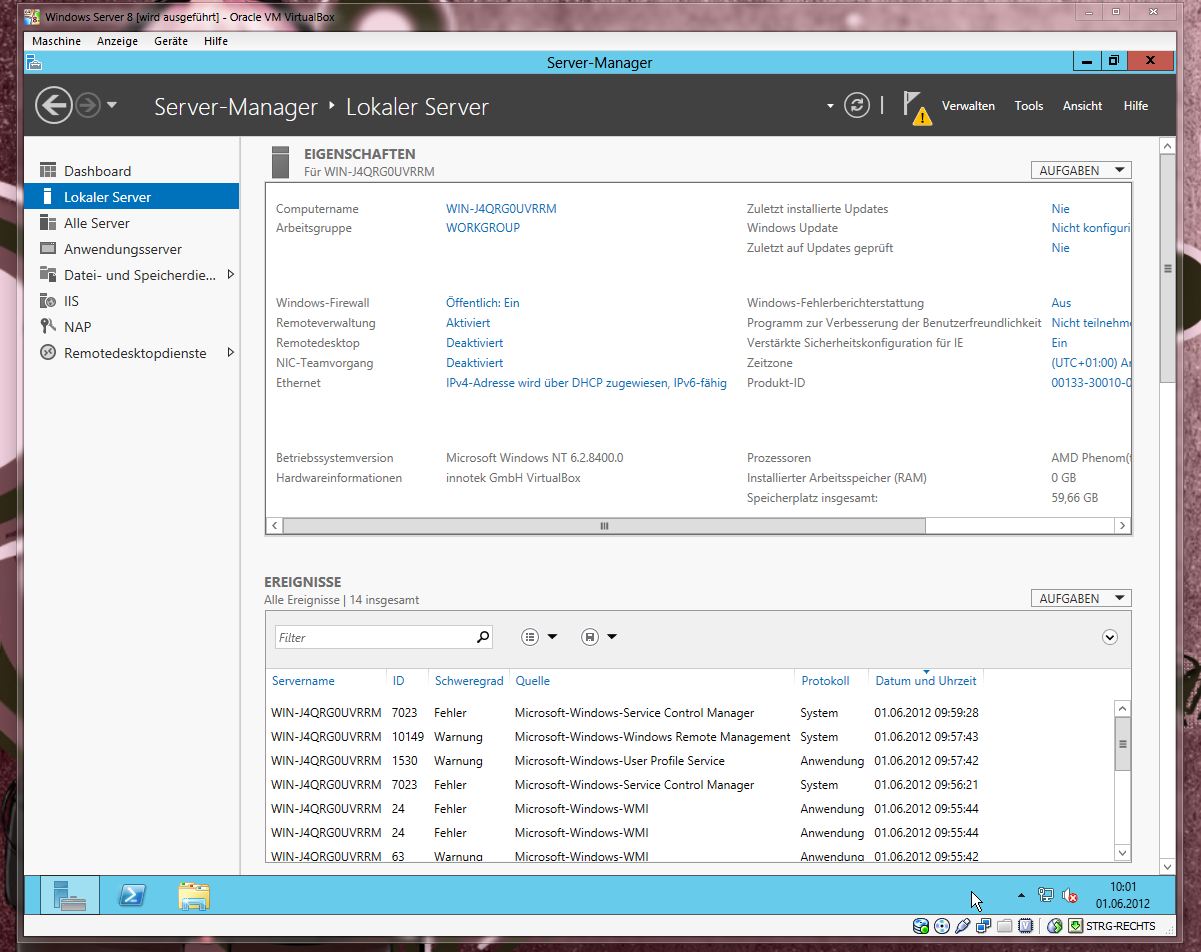Click the Remotedesktop Deaktiviert link
This screenshot has height=952, width=1201.
(474, 343)
